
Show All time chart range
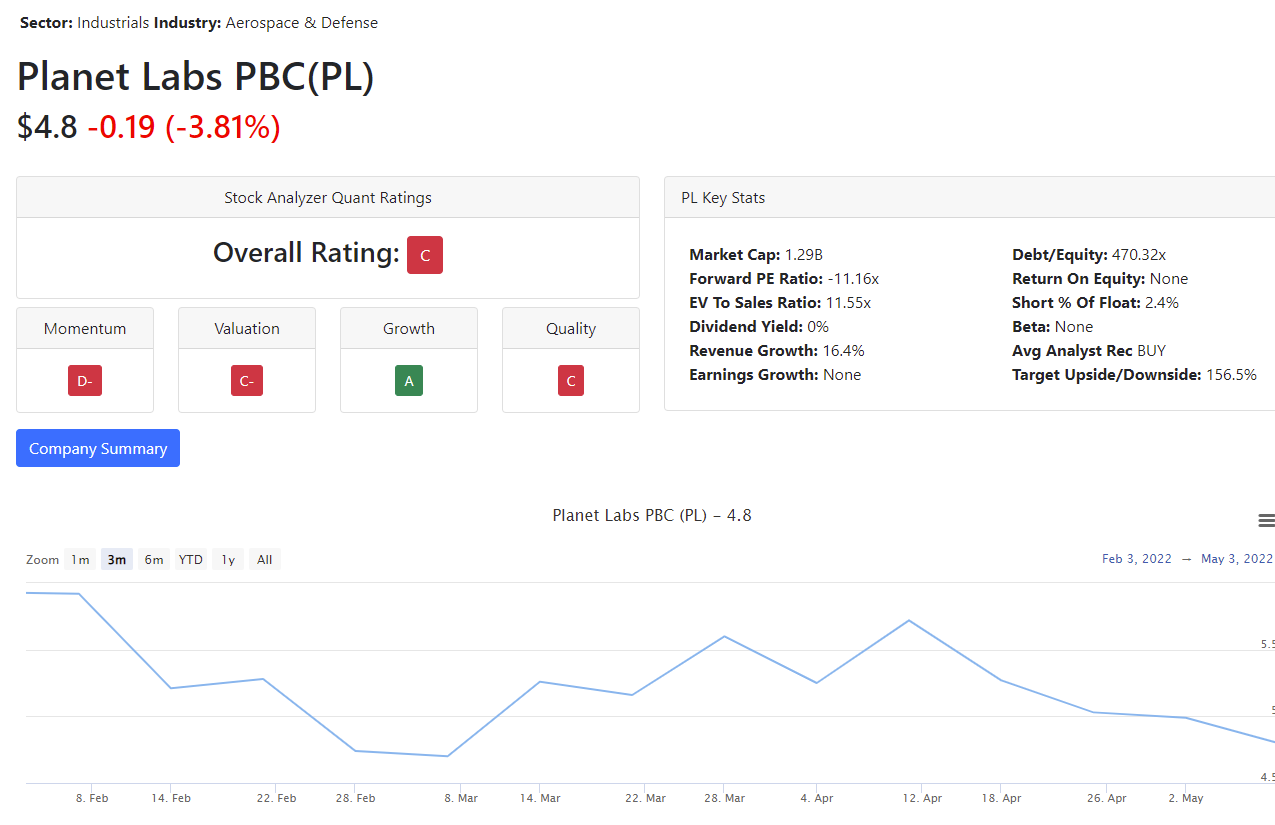click(265, 560)
